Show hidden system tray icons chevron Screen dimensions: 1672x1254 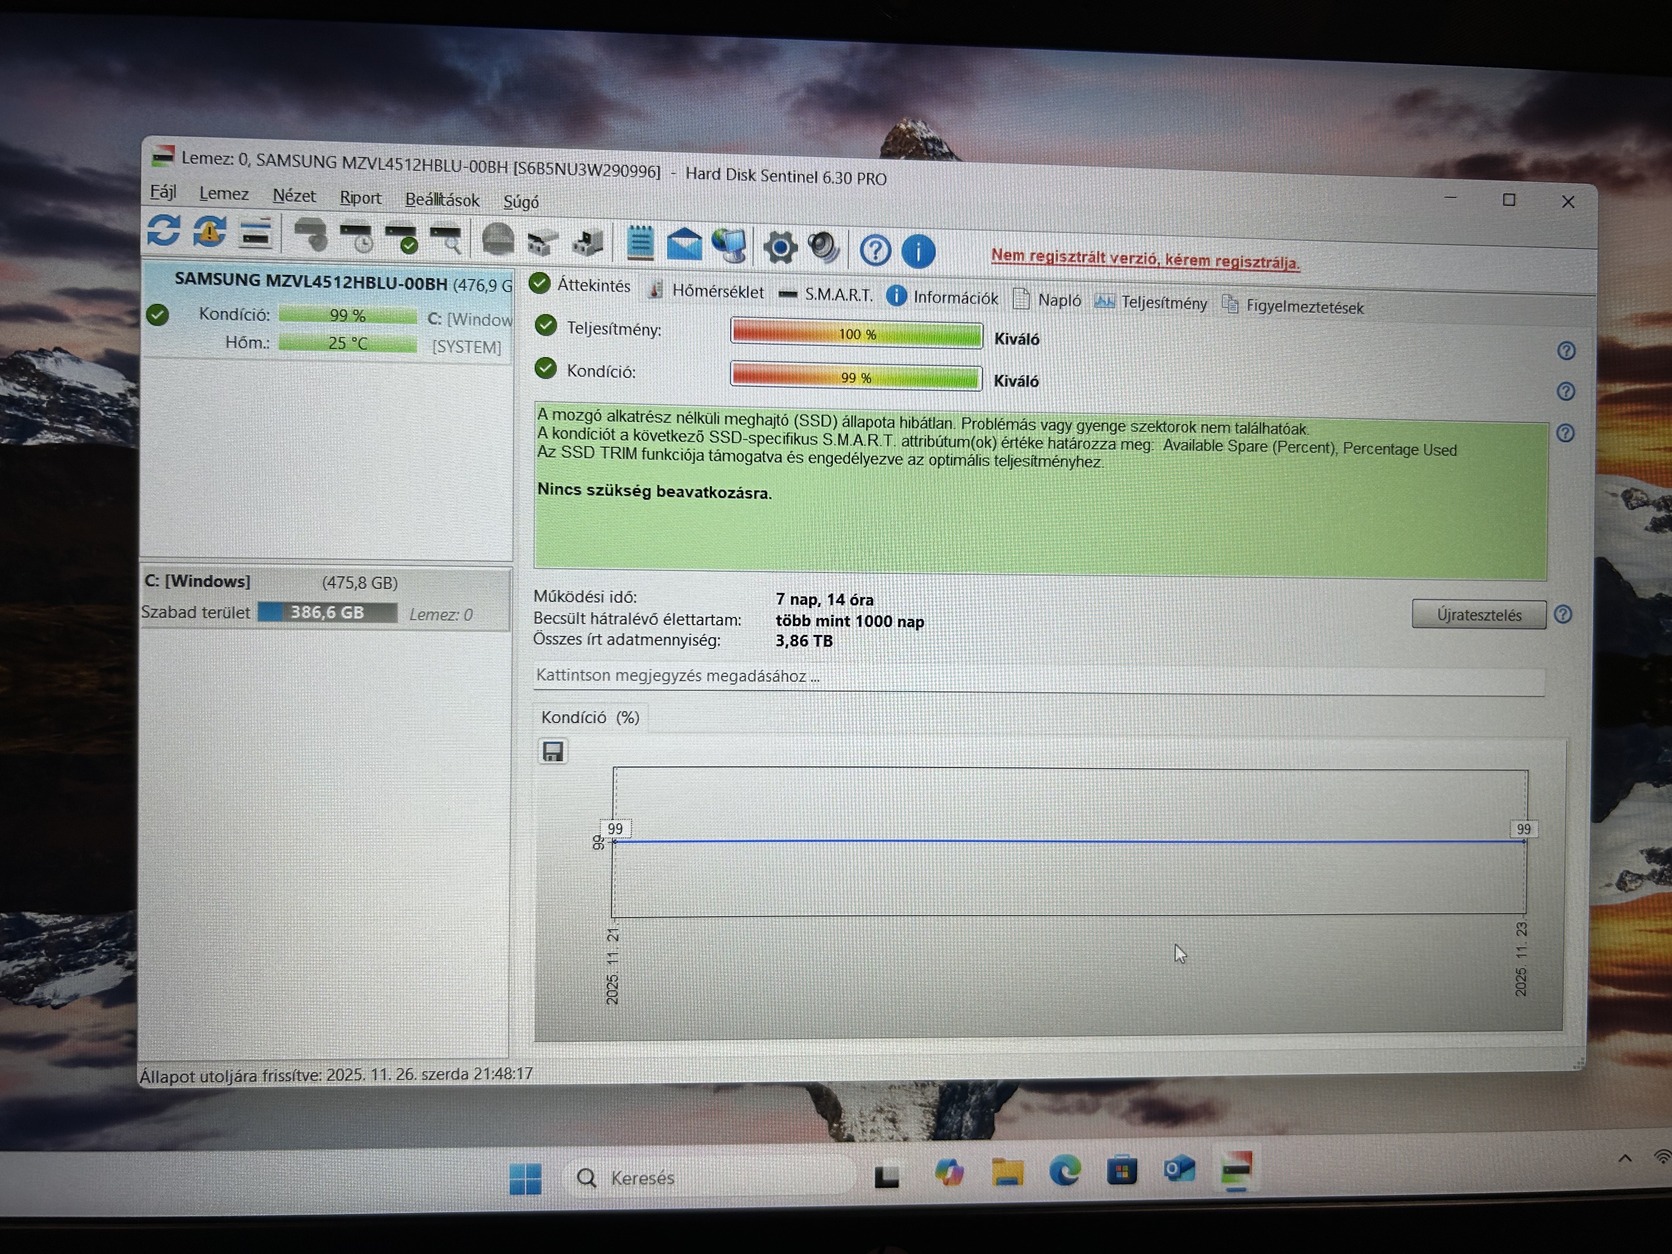1625,1158
